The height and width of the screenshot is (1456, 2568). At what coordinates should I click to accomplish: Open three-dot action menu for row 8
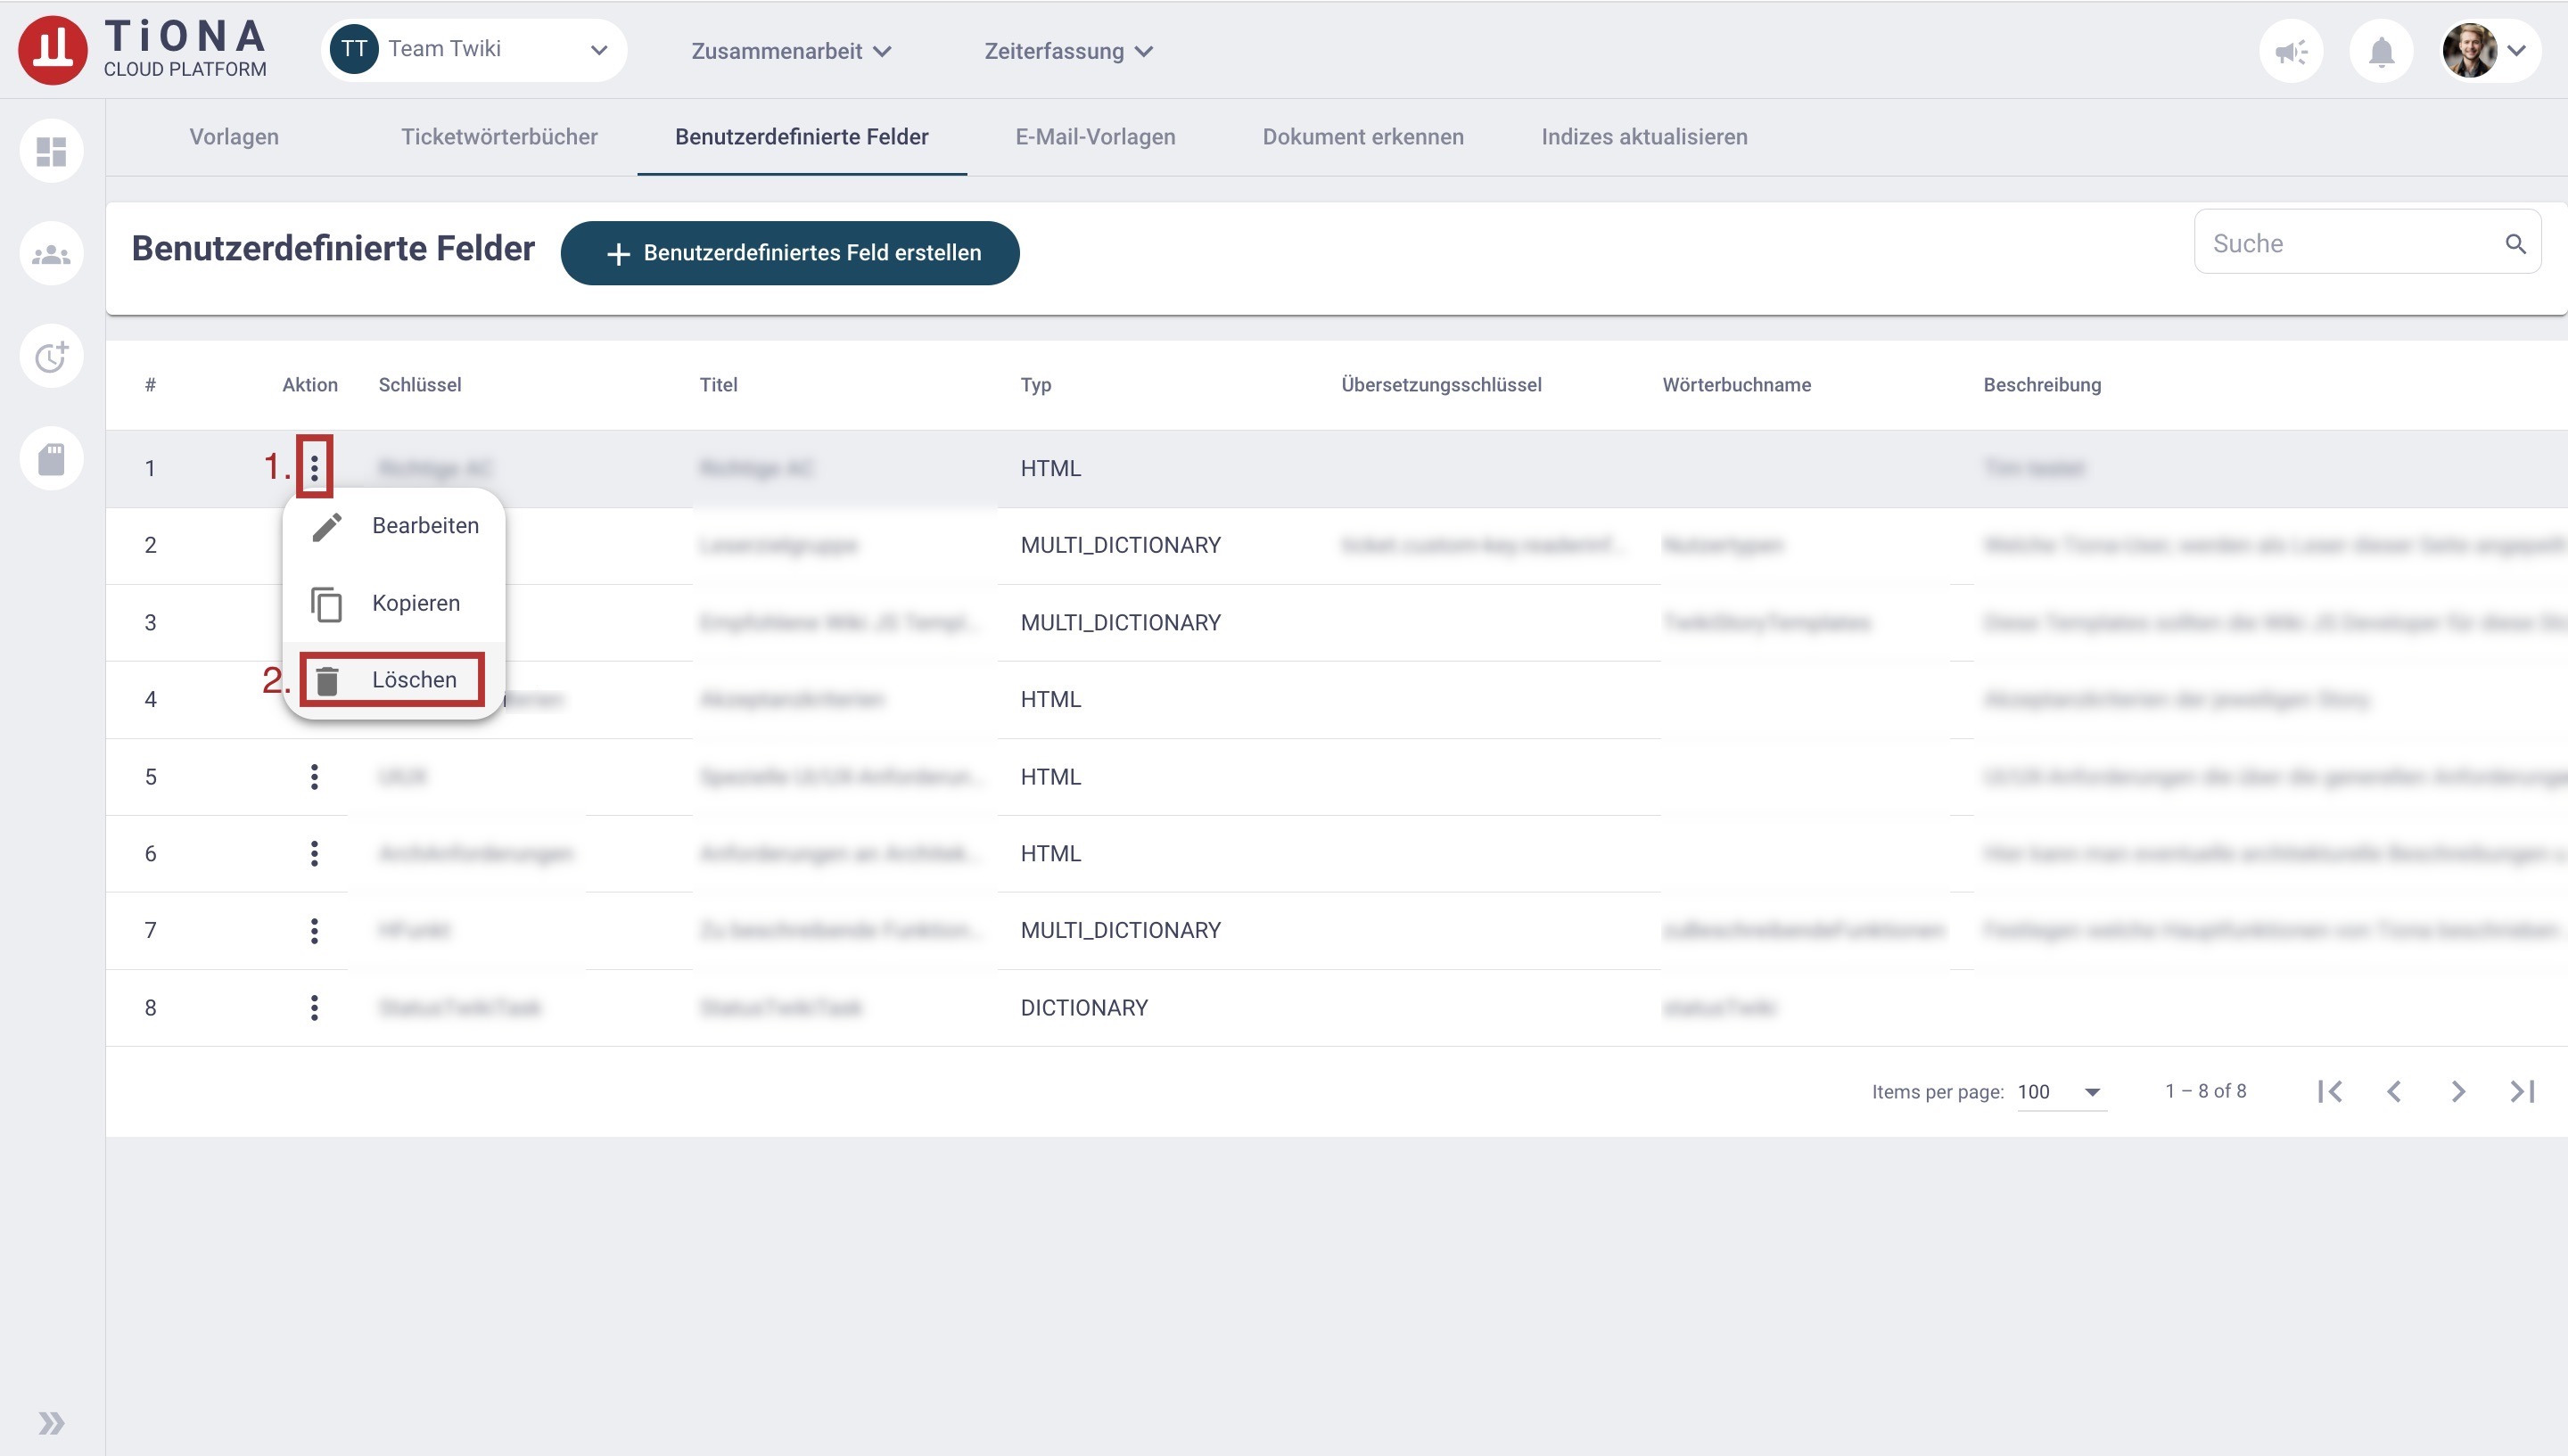(x=314, y=1007)
